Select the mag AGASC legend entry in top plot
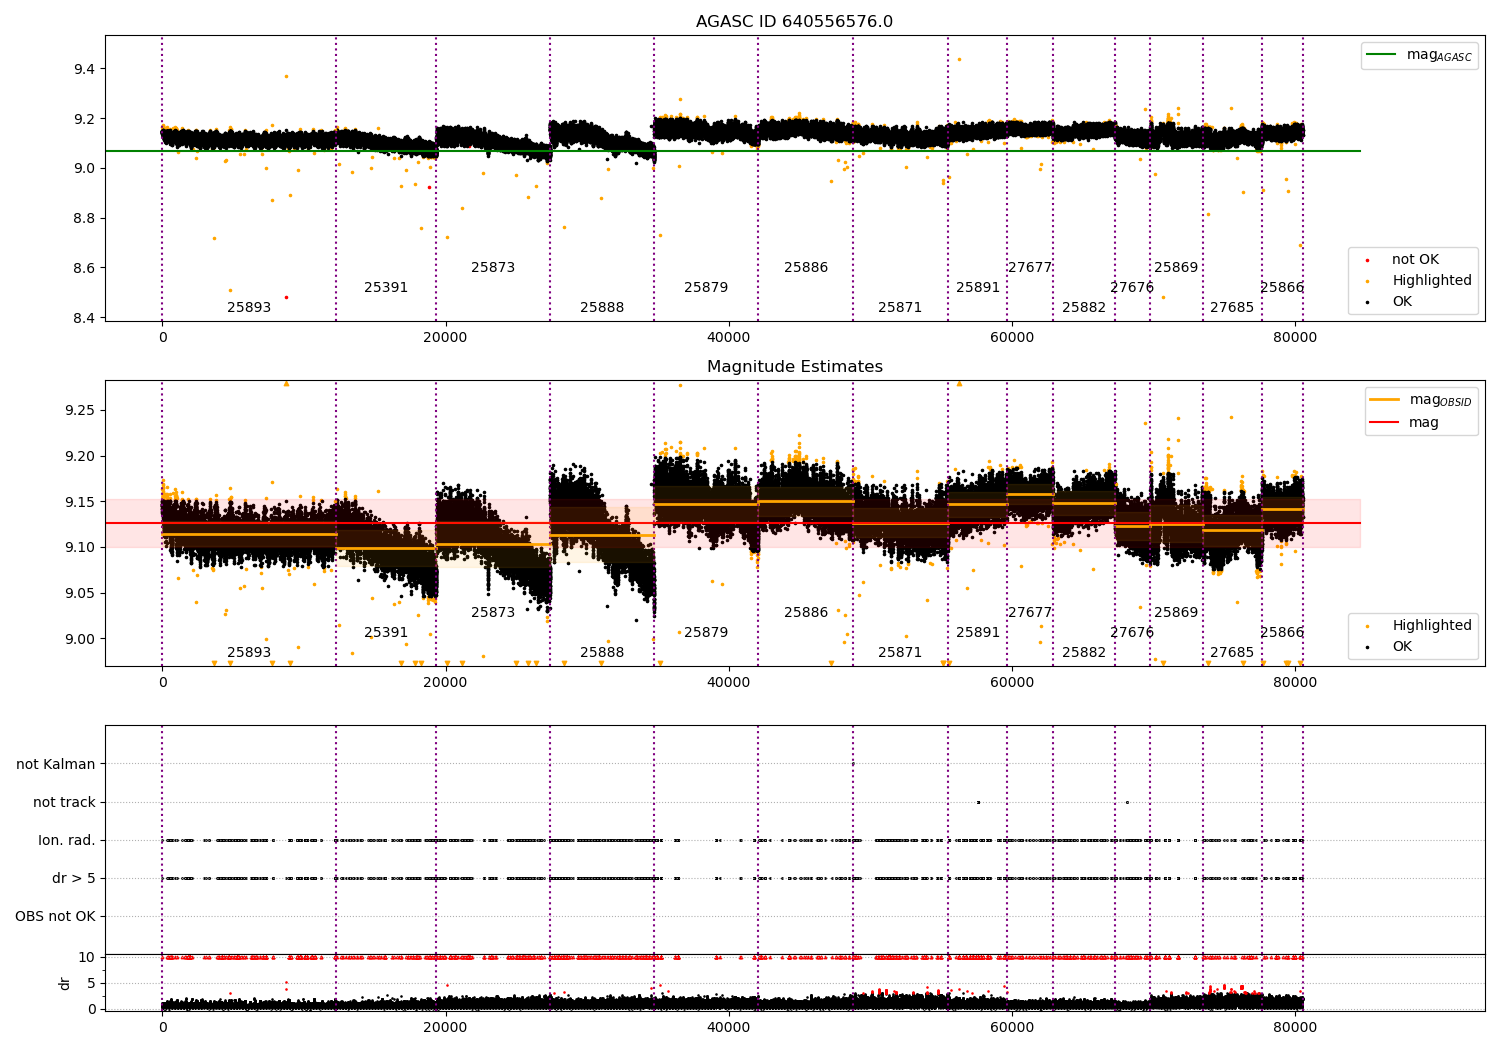This screenshot has width=1500, height=1050. click(1420, 55)
